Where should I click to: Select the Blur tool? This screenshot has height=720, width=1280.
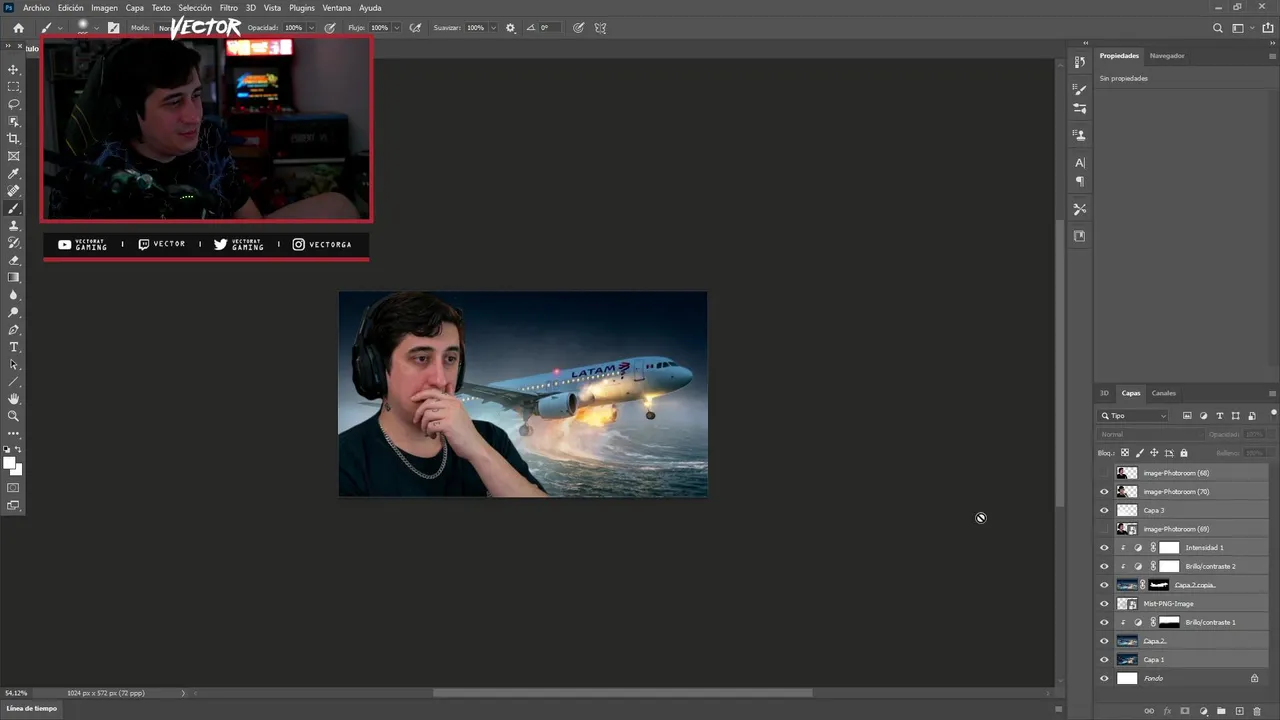pos(14,295)
